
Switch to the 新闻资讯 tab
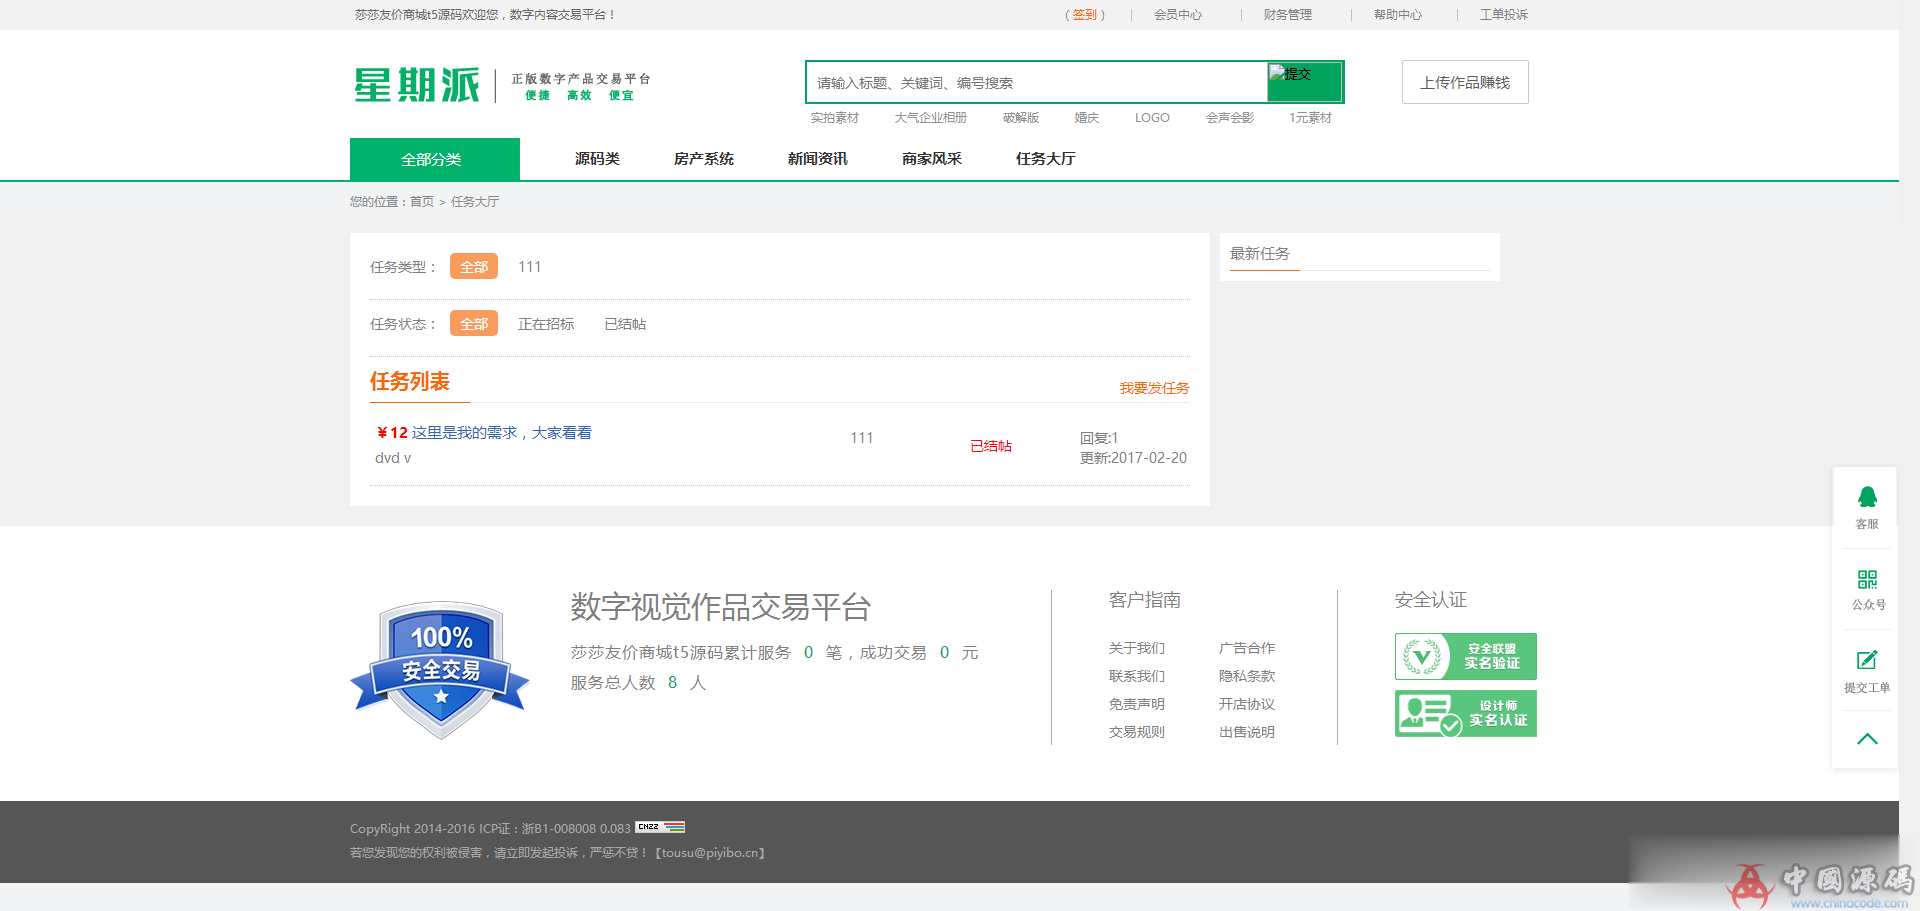(817, 158)
